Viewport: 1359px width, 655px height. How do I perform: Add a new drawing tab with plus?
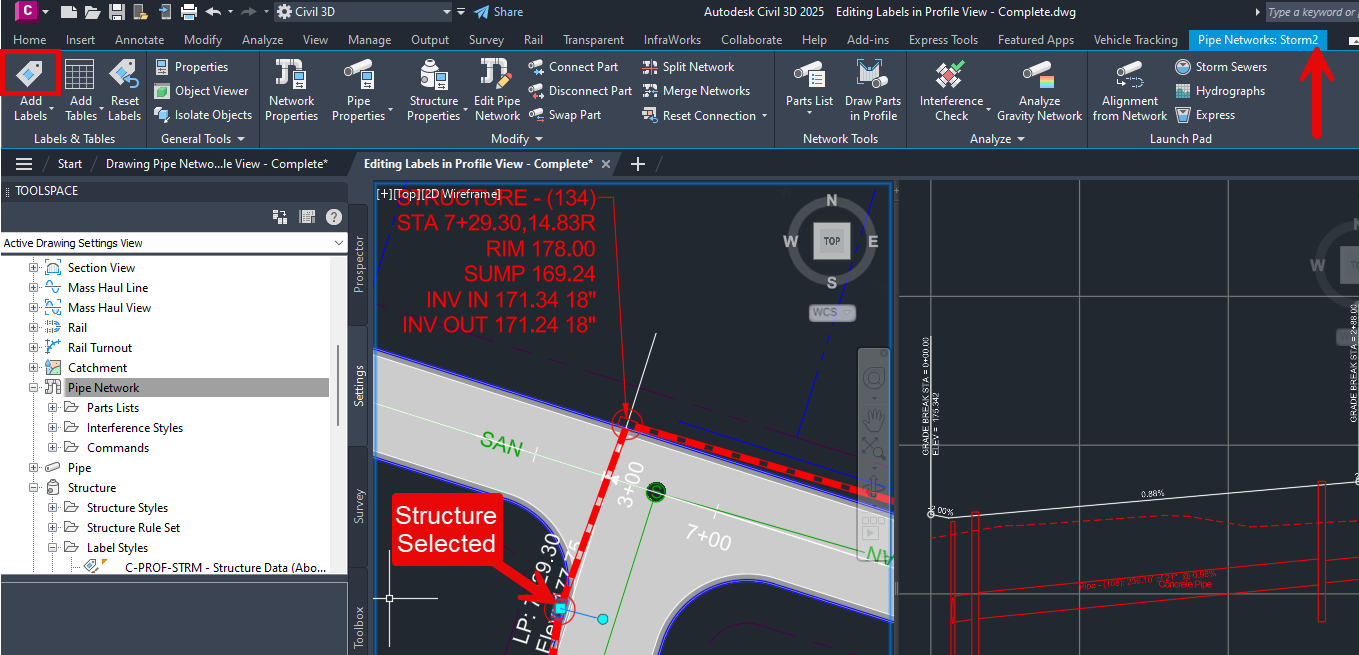638,164
